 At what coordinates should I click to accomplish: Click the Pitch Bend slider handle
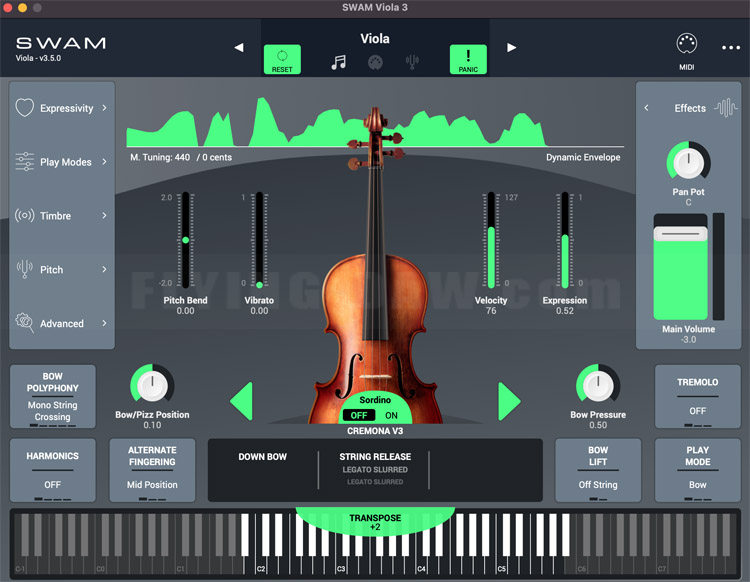(x=186, y=240)
